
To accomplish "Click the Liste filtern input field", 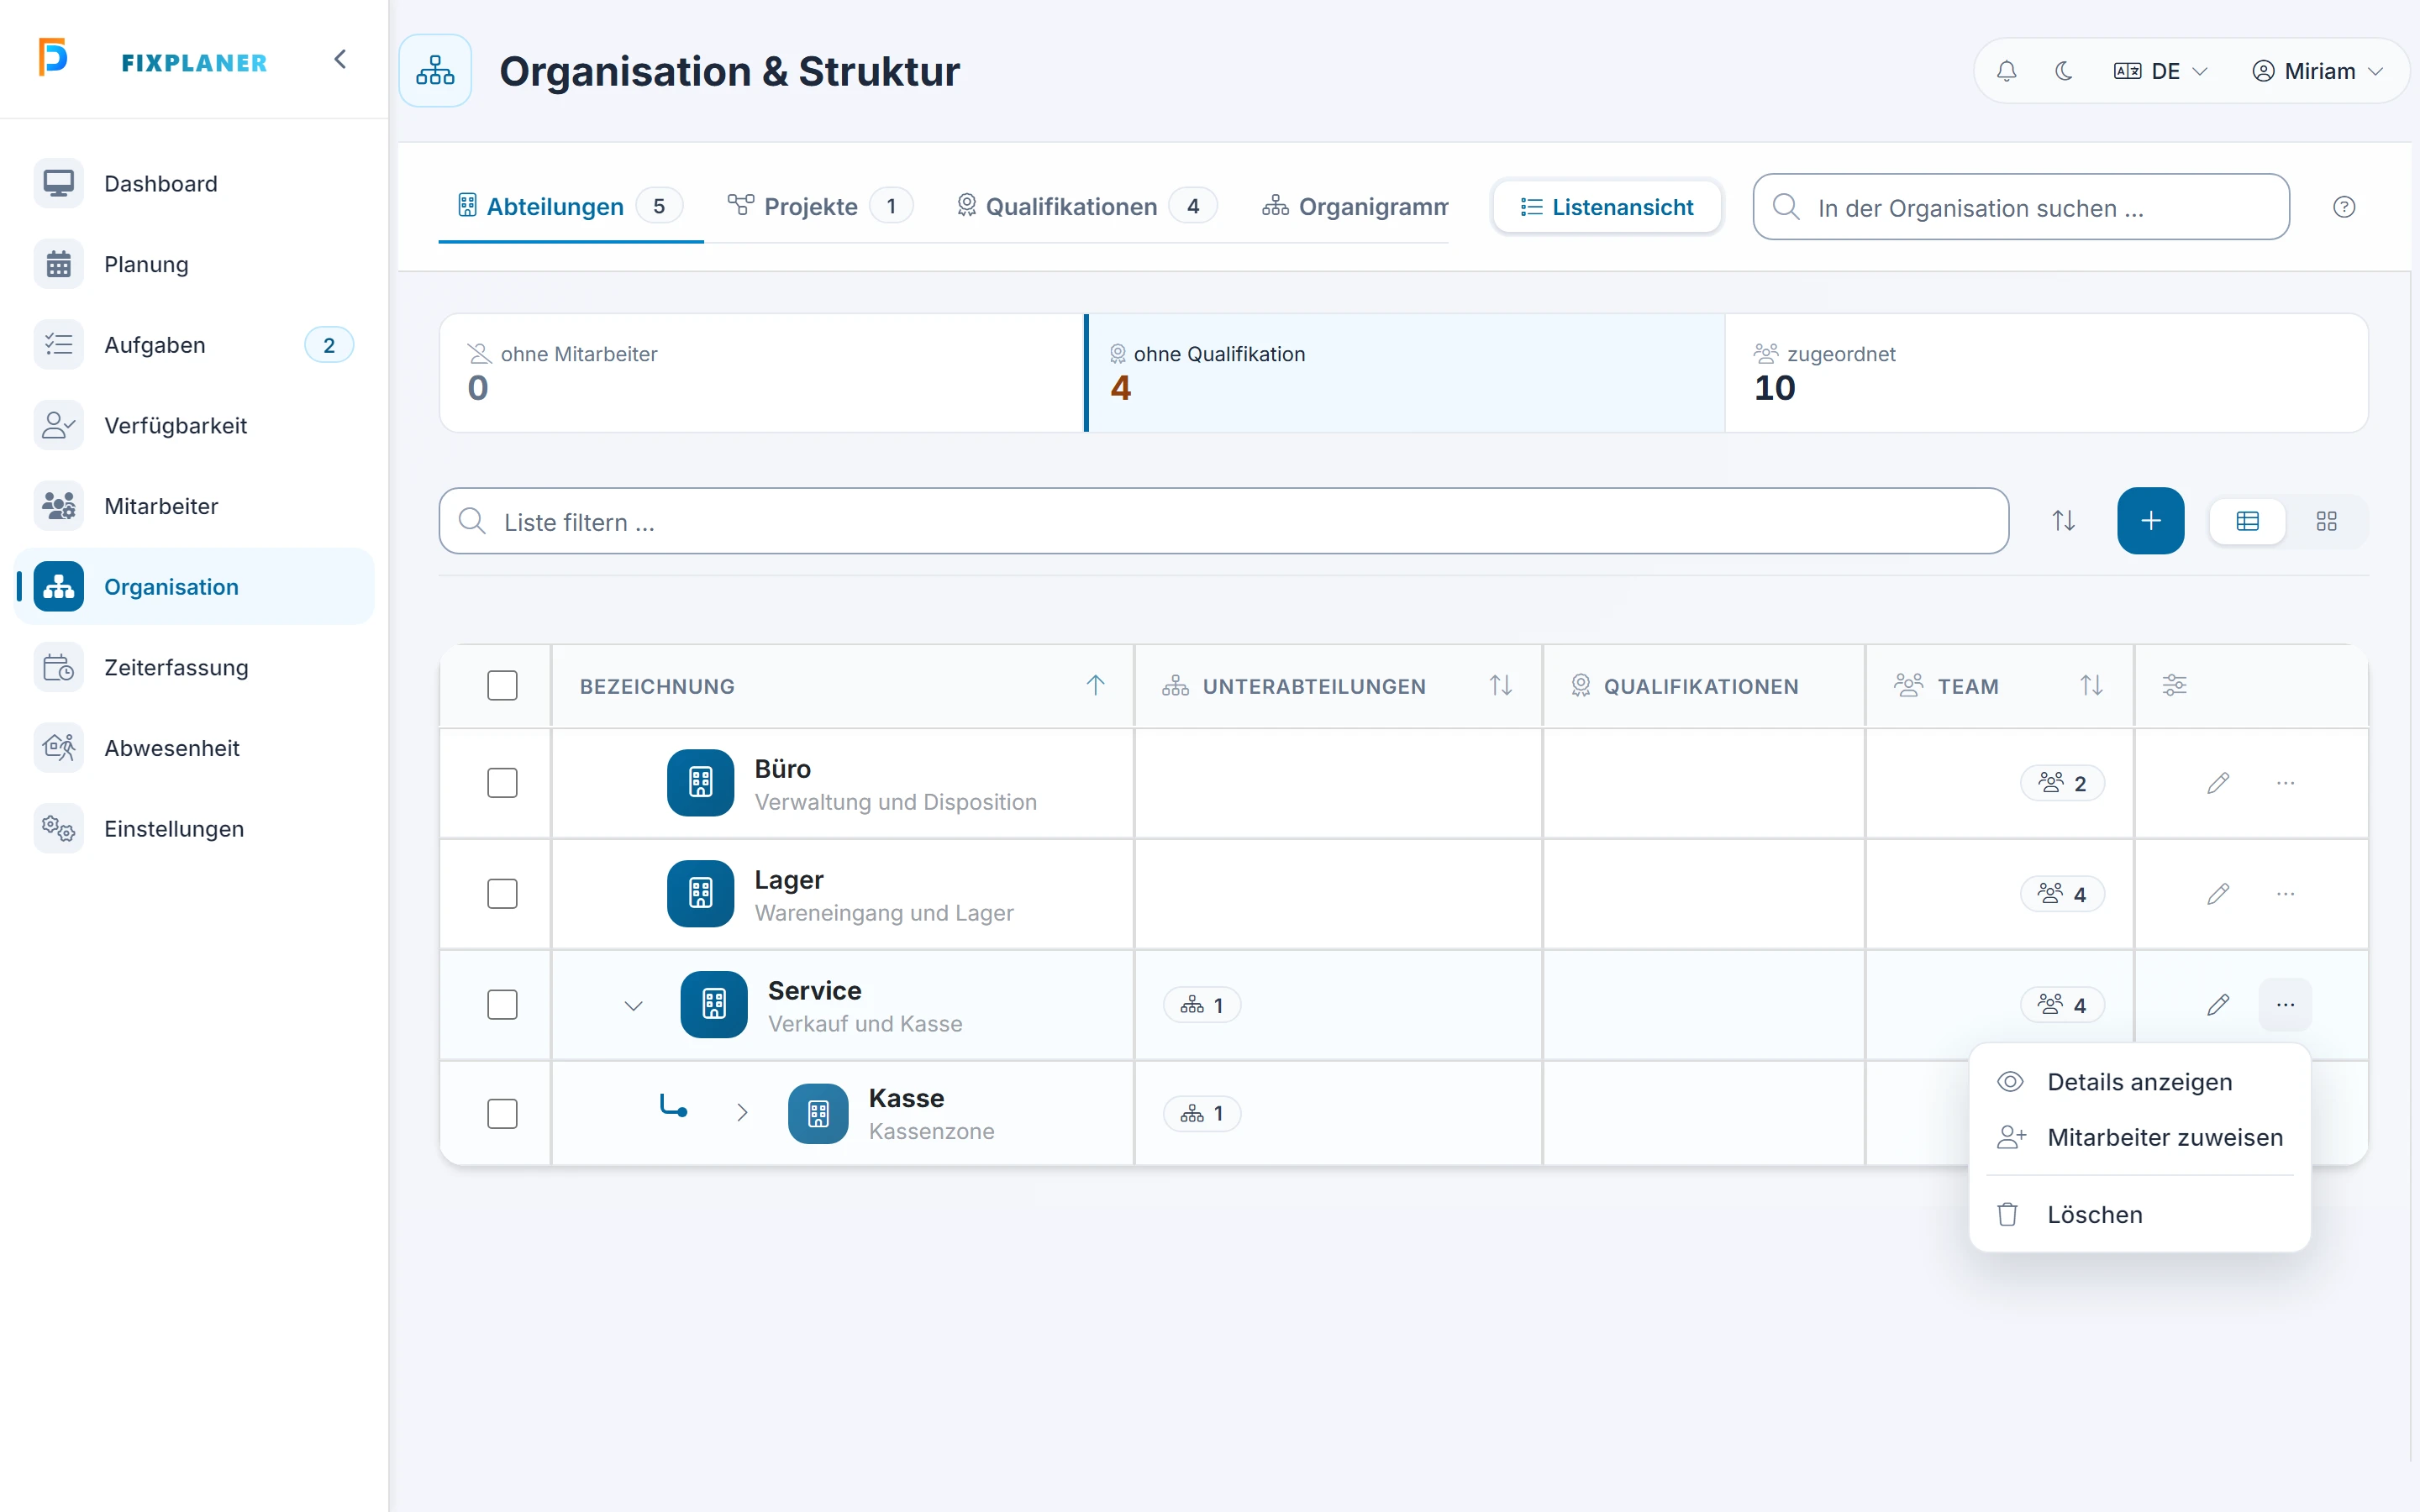I will (x=1223, y=521).
